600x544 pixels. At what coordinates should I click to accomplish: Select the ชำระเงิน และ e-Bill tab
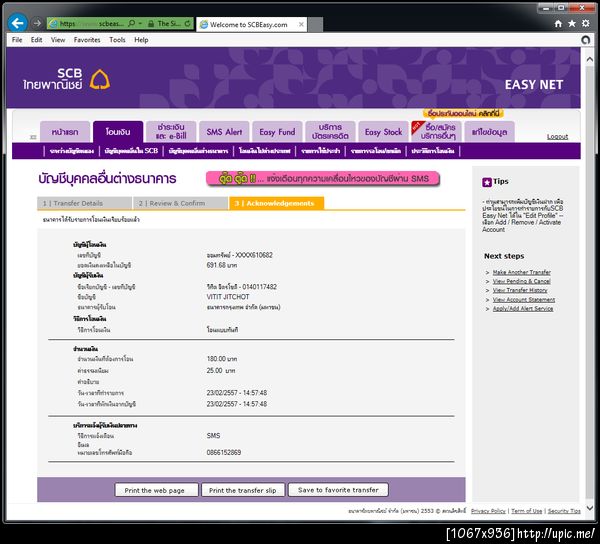(171, 132)
